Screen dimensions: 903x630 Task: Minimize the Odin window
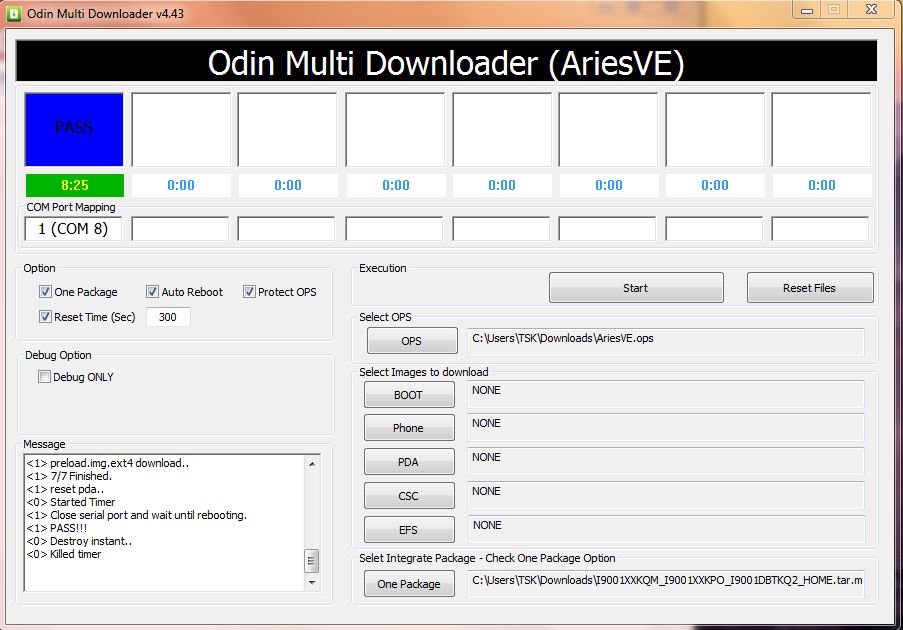tap(807, 10)
